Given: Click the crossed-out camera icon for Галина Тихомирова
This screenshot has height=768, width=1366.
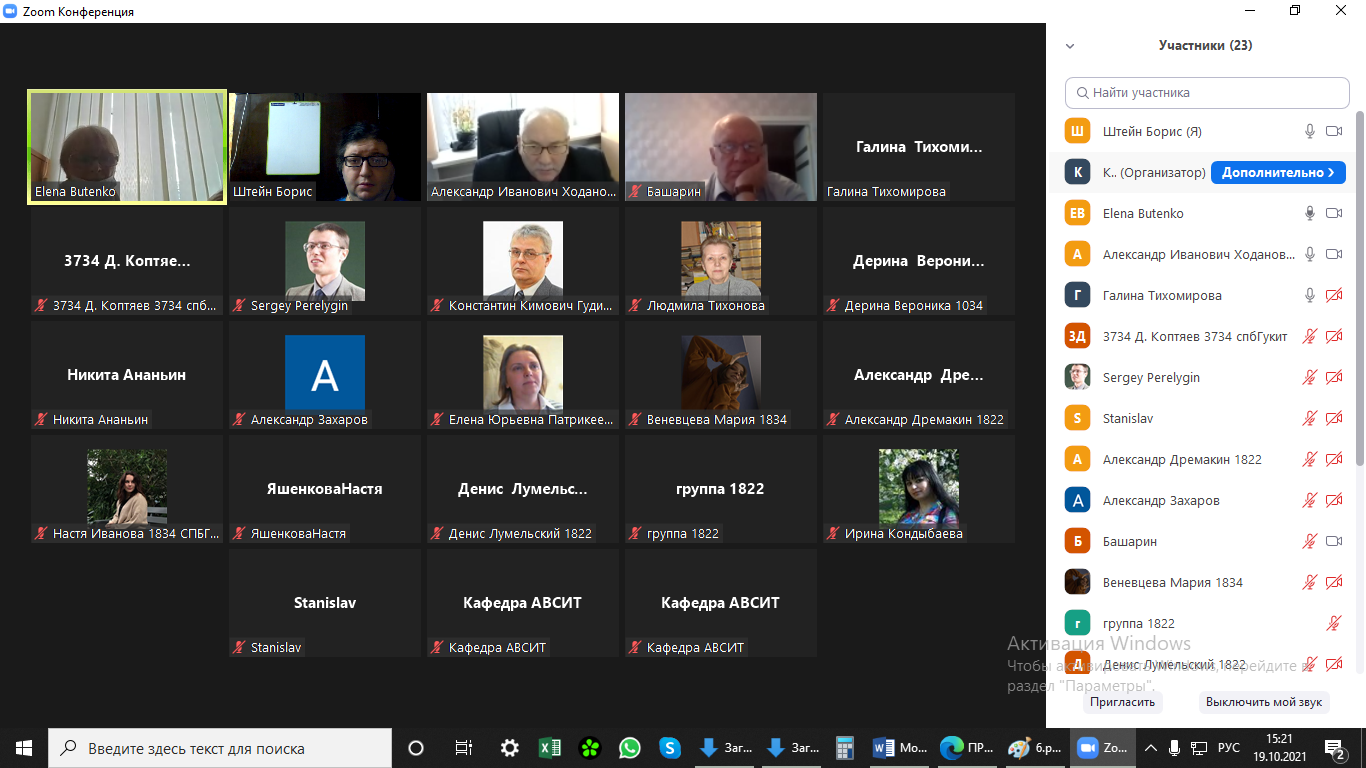Looking at the screenshot, I should pyautogui.click(x=1333, y=295).
